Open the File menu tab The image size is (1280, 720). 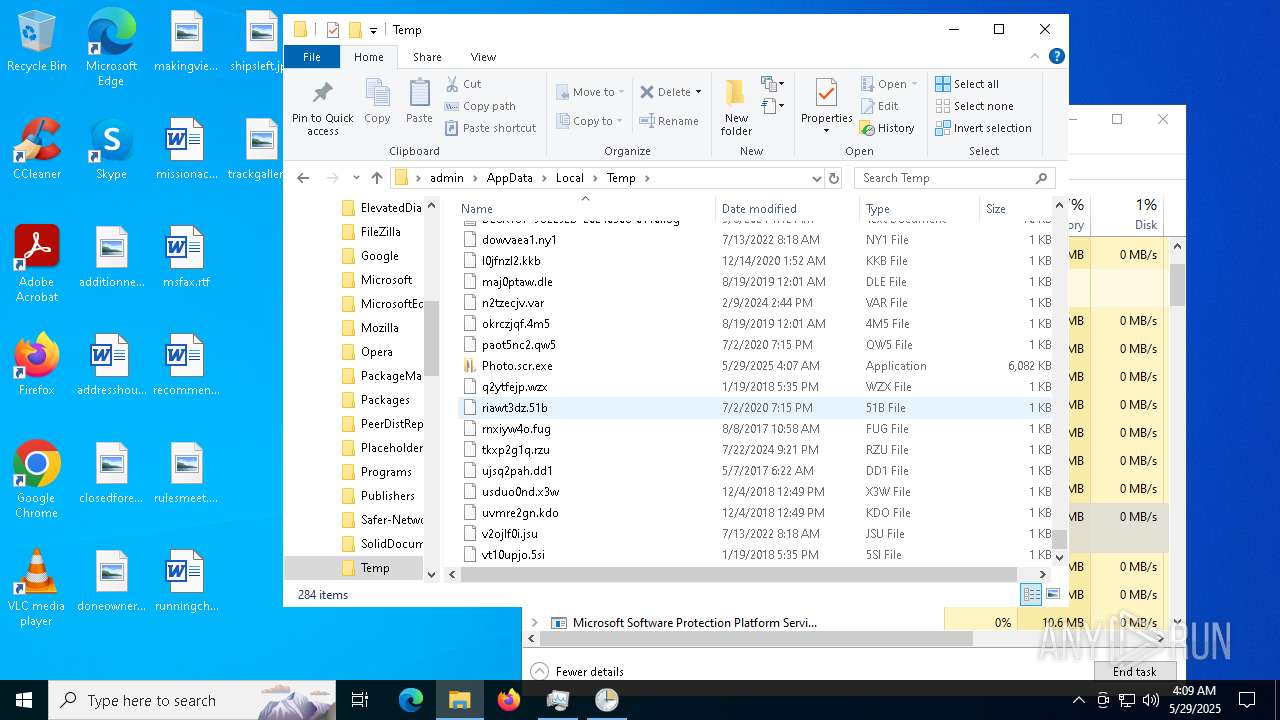tap(312, 57)
